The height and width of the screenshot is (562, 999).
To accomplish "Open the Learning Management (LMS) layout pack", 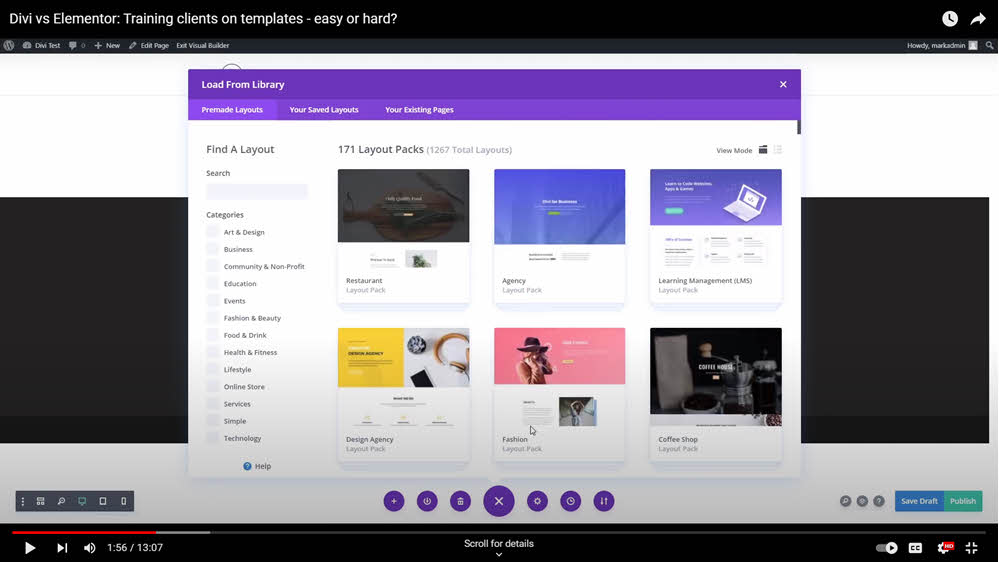I will pyautogui.click(x=715, y=219).
